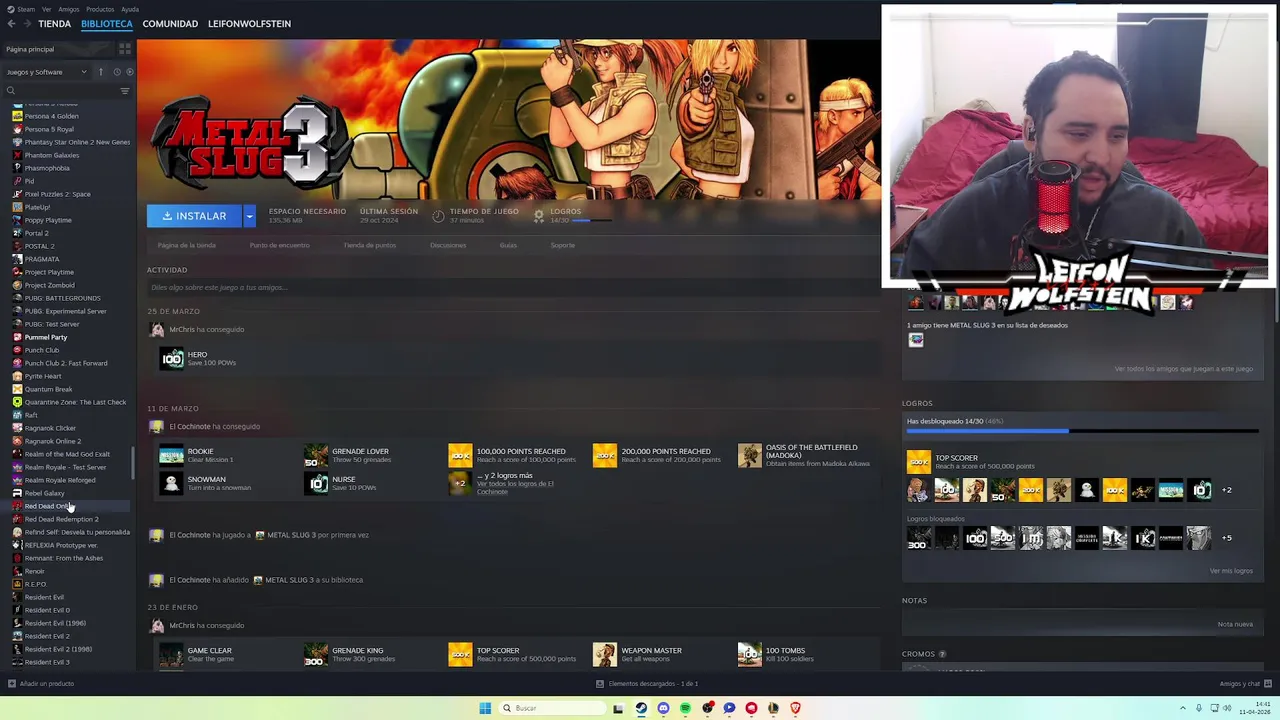Open the Página de la tienda link
This screenshot has height=720, width=1280.
186,245
